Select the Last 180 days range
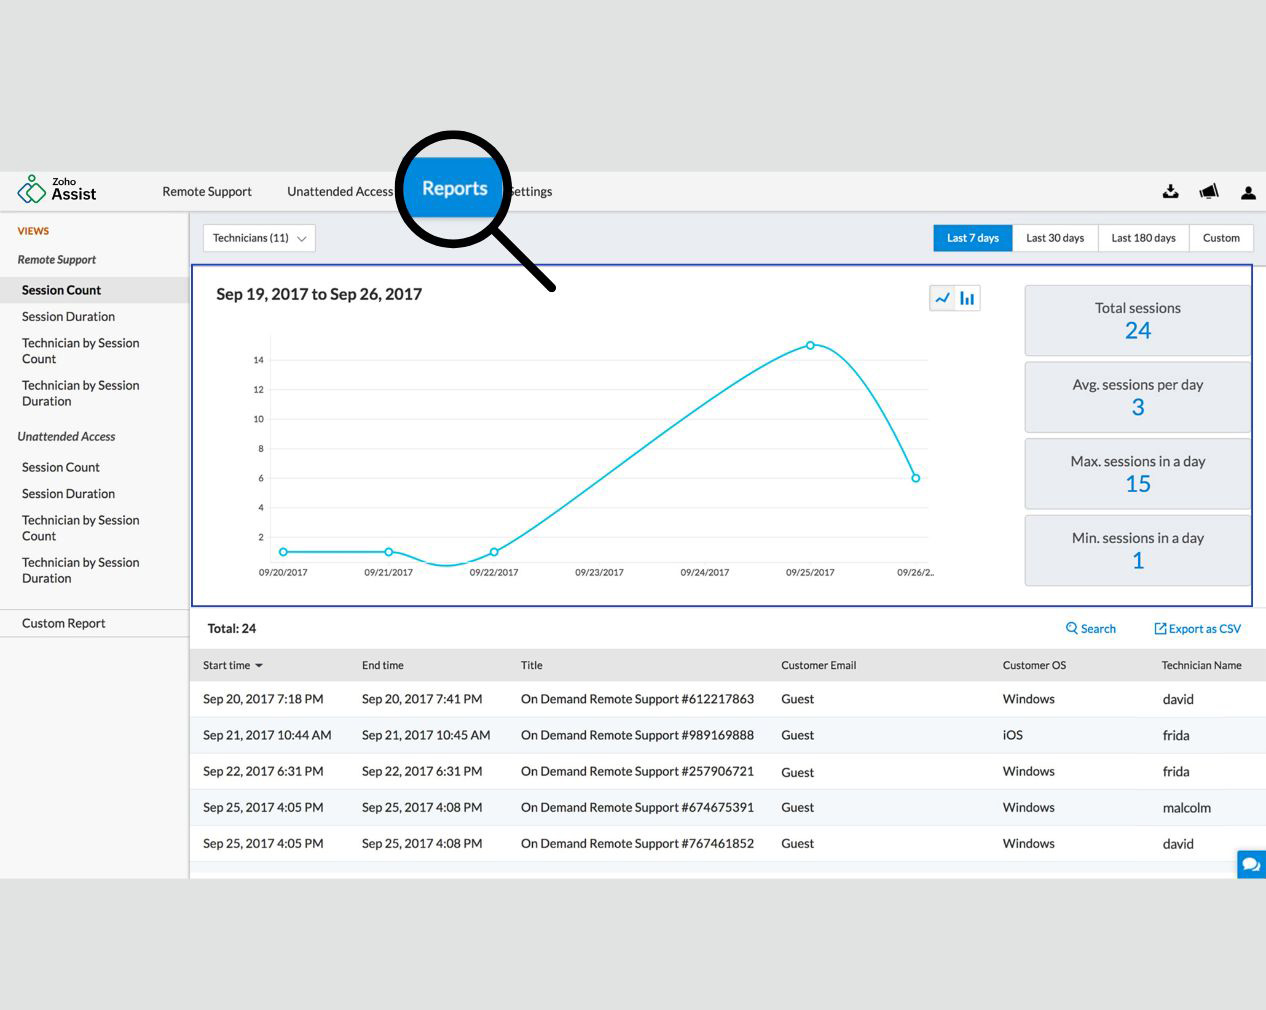1266x1010 pixels. (1144, 238)
